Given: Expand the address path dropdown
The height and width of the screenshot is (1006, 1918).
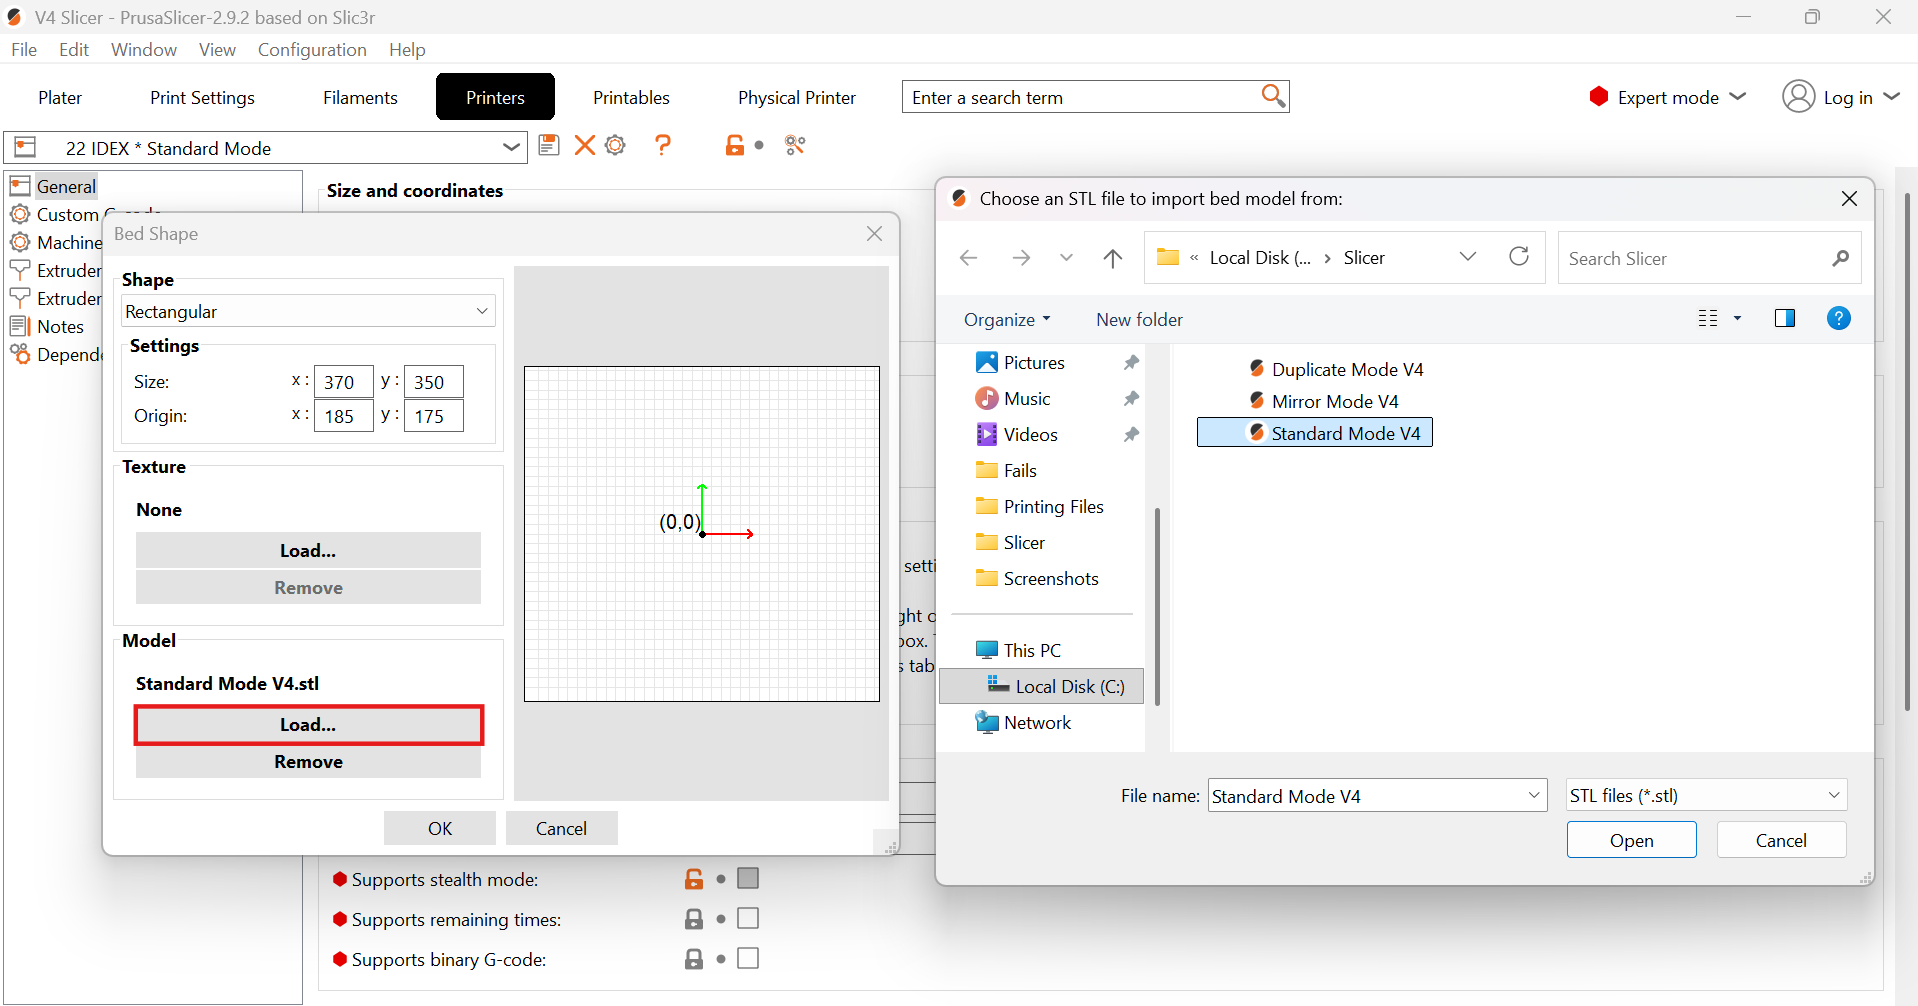Looking at the screenshot, I should coord(1467,257).
